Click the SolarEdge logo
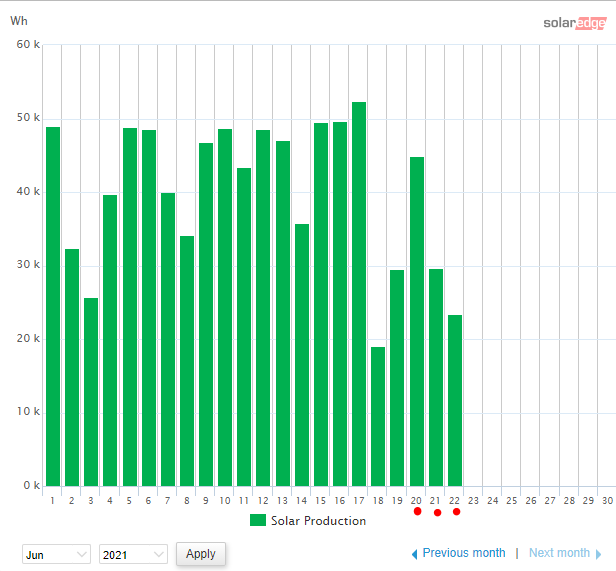Screen dimensions: 616x571 tap(574, 22)
